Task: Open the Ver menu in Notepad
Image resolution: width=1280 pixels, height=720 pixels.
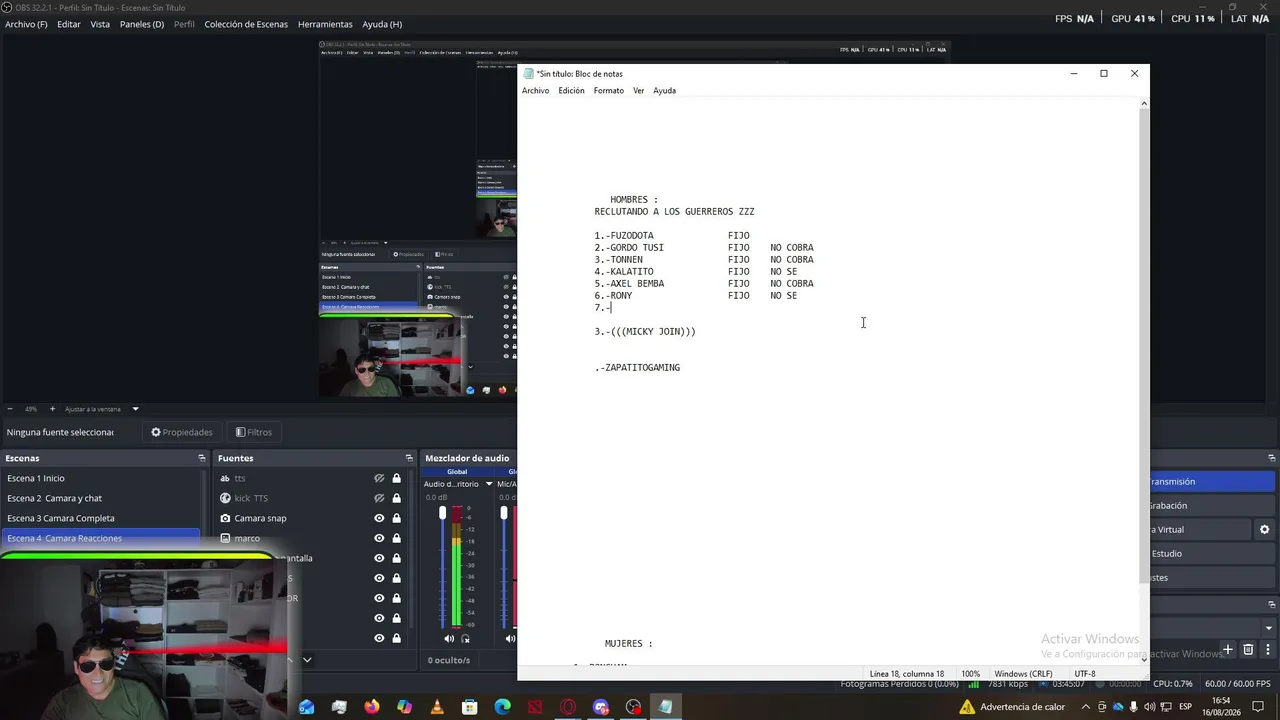Action: (x=638, y=91)
